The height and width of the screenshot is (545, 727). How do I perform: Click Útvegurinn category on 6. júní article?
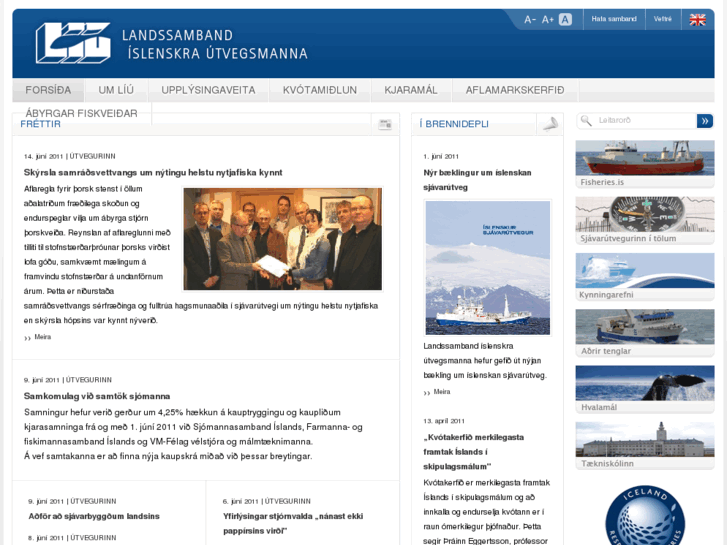click(287, 501)
